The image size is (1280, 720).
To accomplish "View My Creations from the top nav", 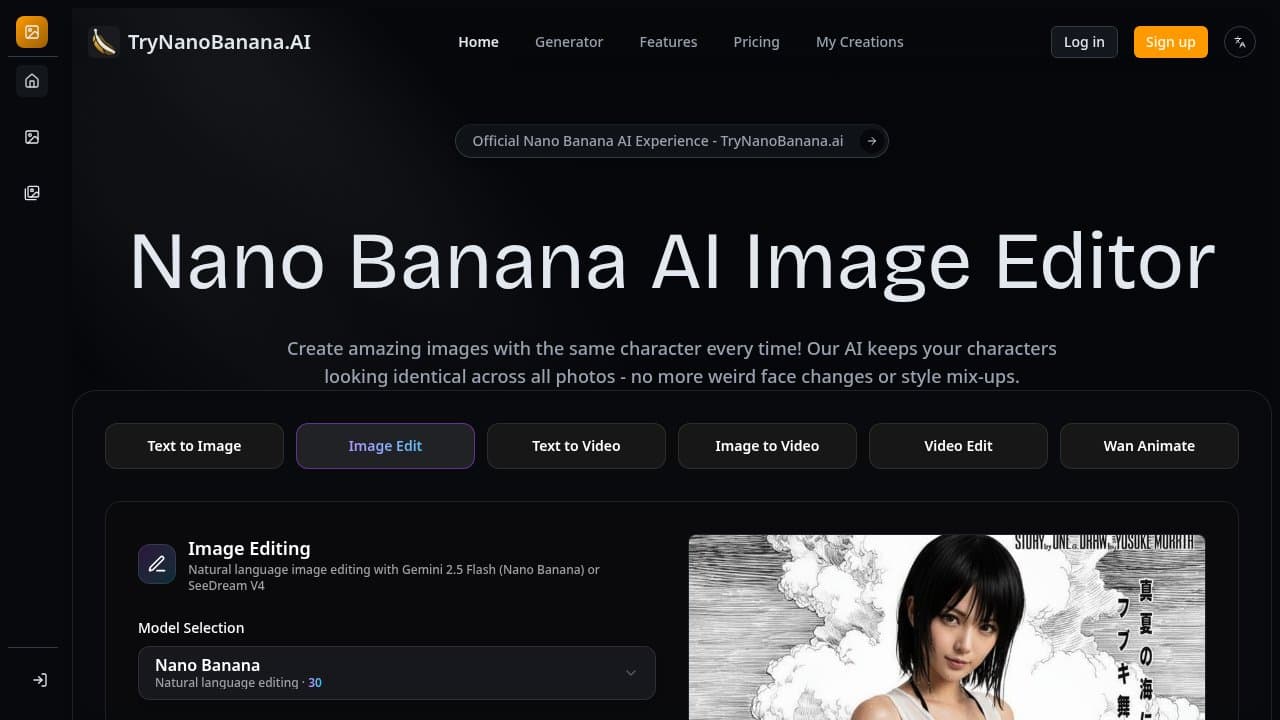I will coord(860,42).
